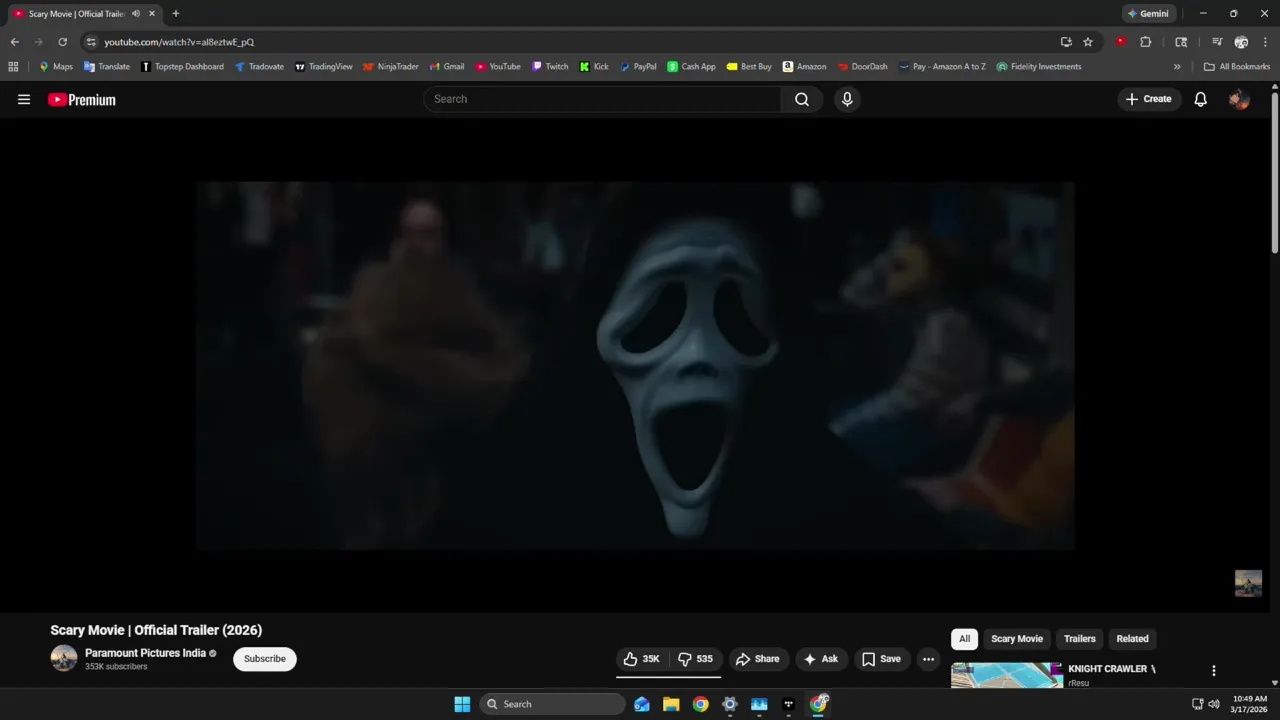Open the Topstep Dashboard bookmark
This screenshot has height=720, width=1280.
pos(182,67)
